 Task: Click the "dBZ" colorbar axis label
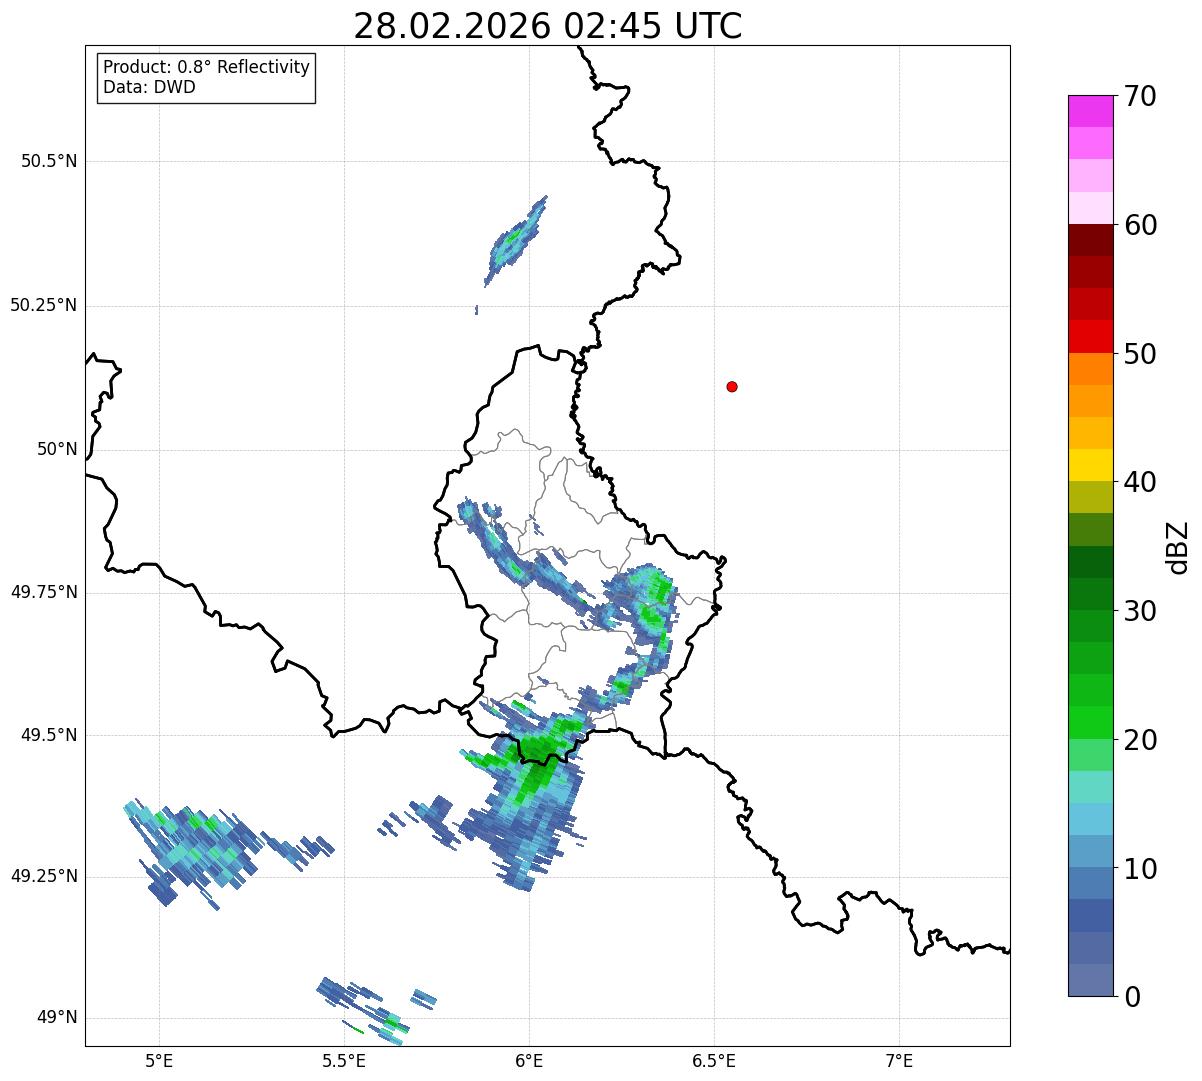pos(1178,546)
